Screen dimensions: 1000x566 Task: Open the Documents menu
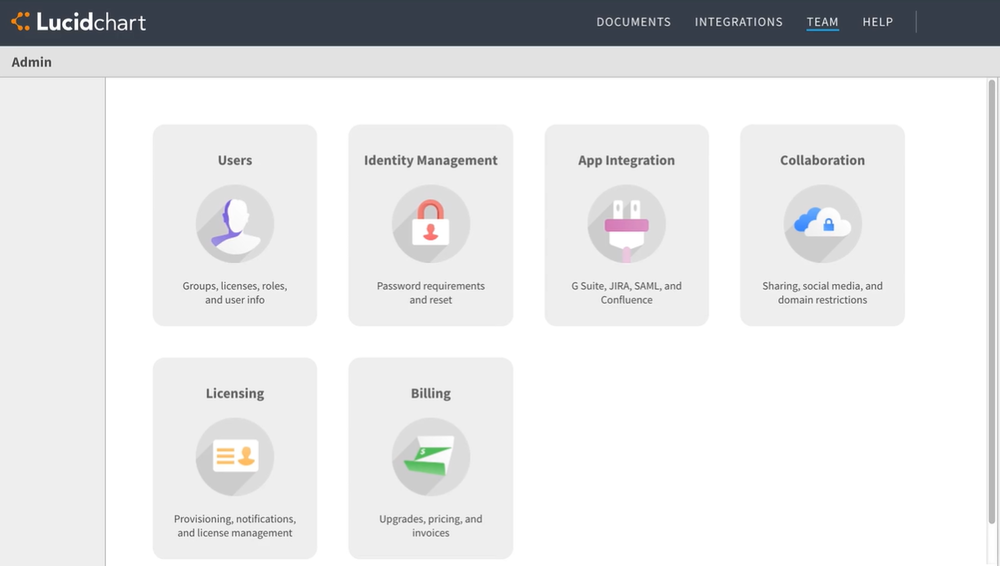(x=633, y=22)
